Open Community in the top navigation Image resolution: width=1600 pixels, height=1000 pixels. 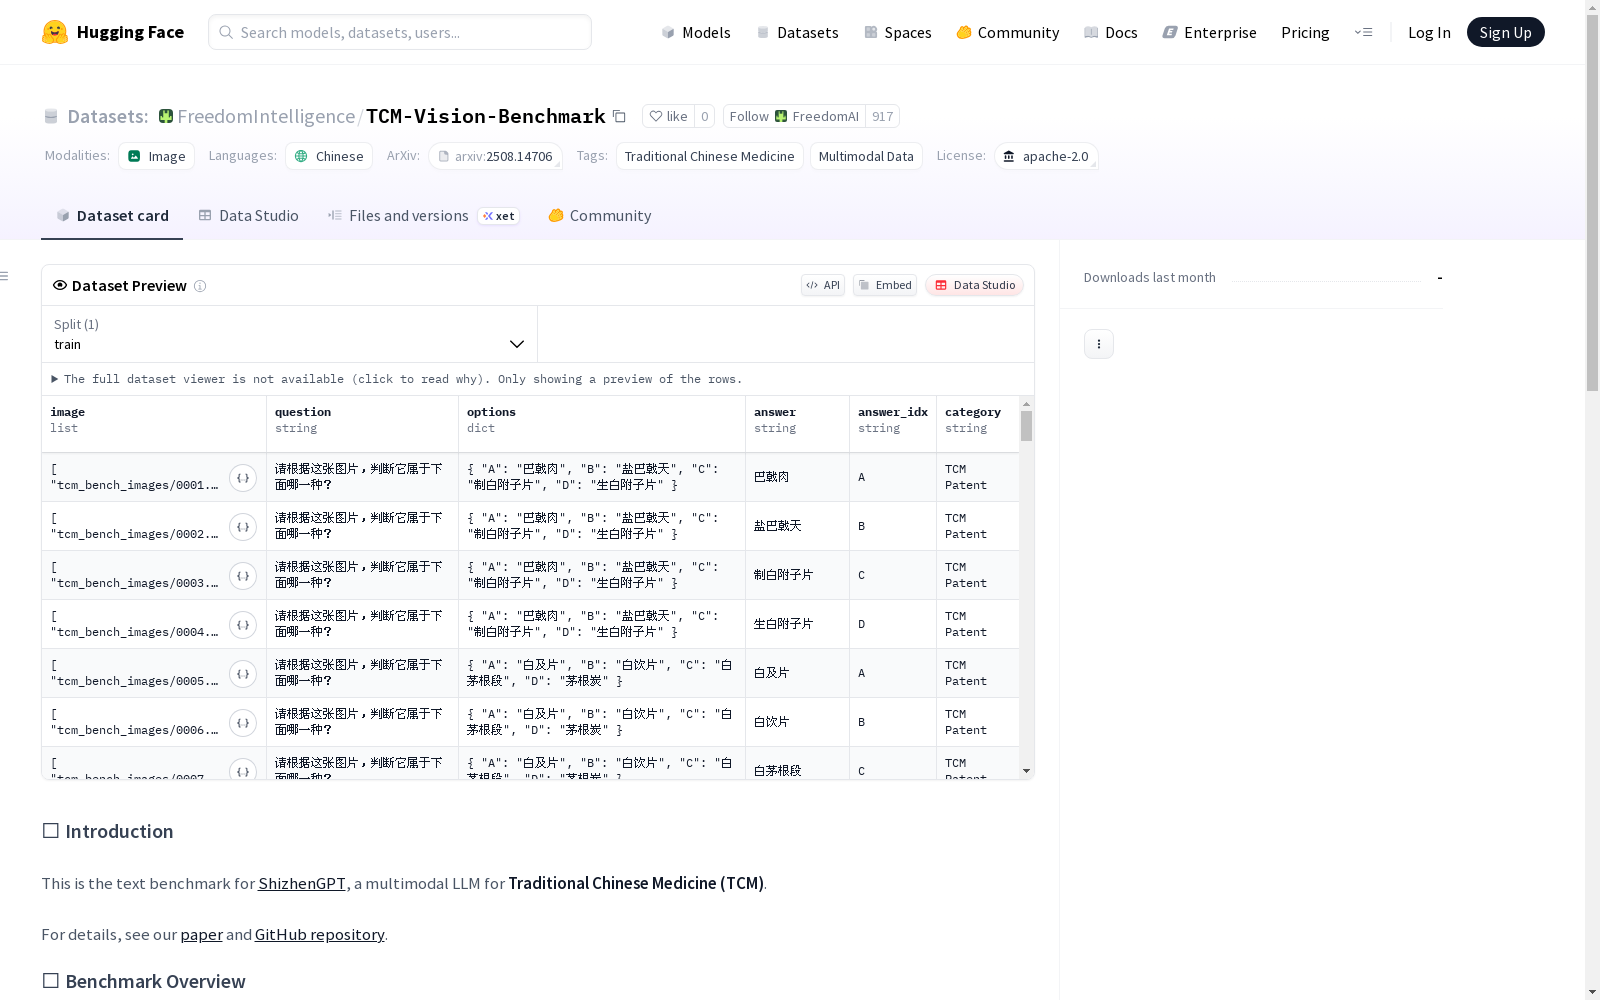1008,32
